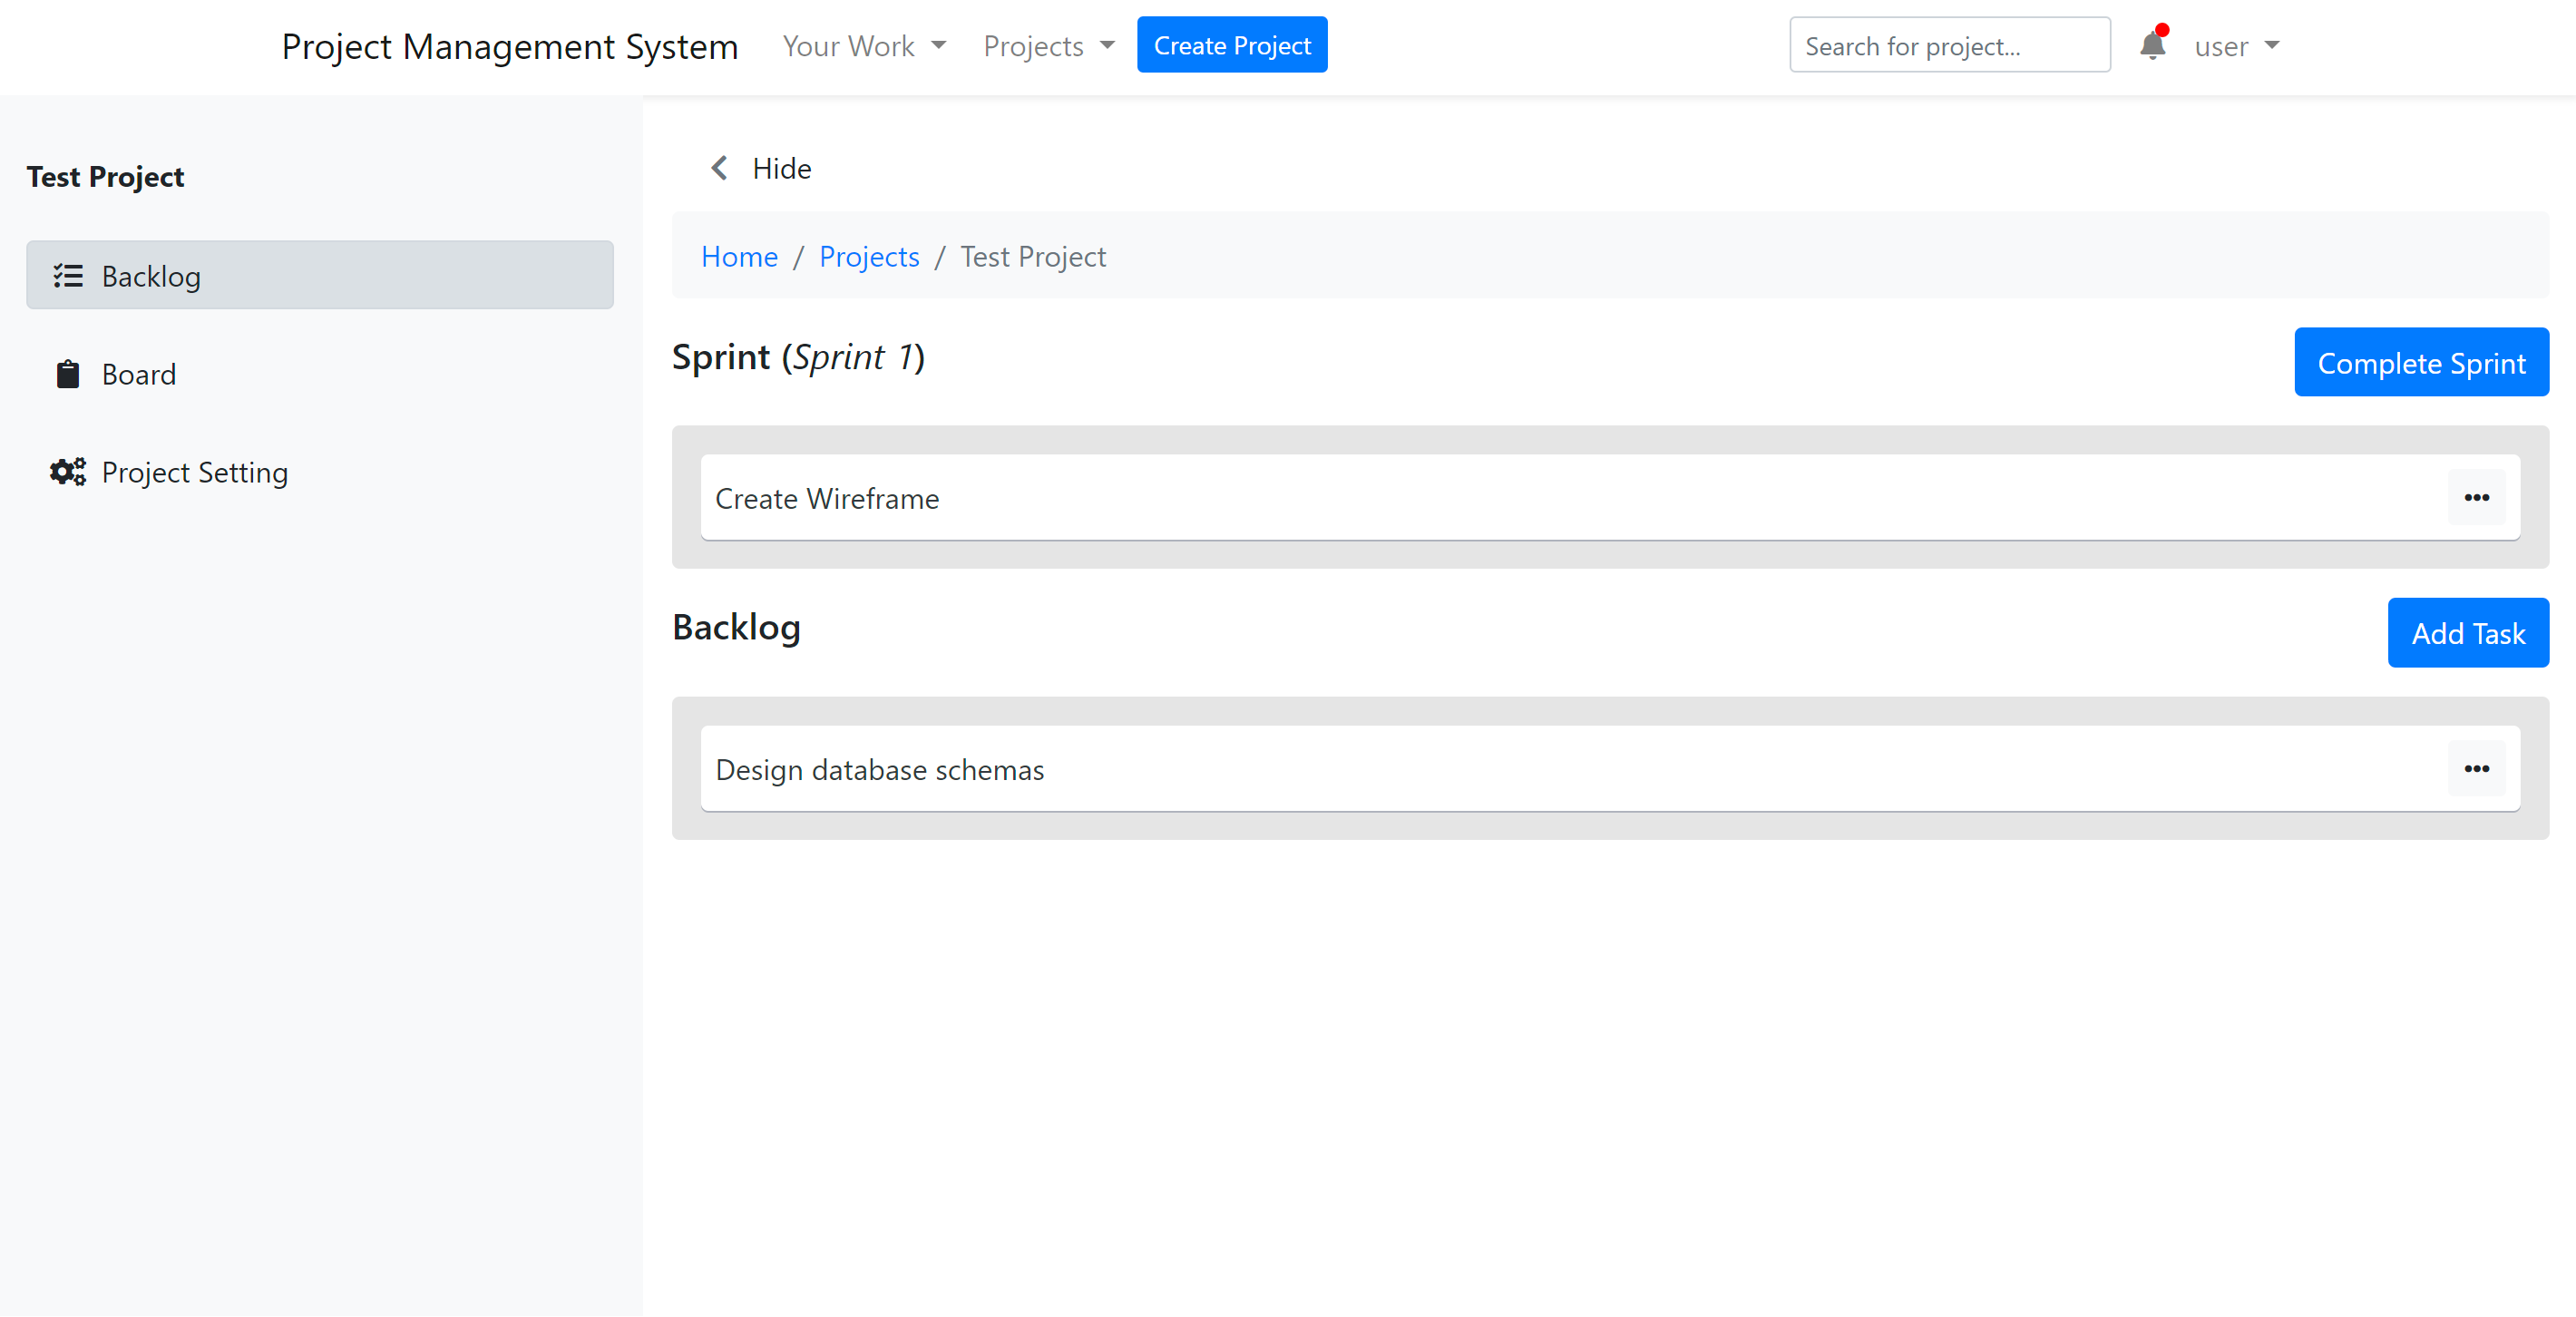Click the three-dot menu on Design database schemas
The height and width of the screenshot is (1317, 2576).
[x=2479, y=767]
